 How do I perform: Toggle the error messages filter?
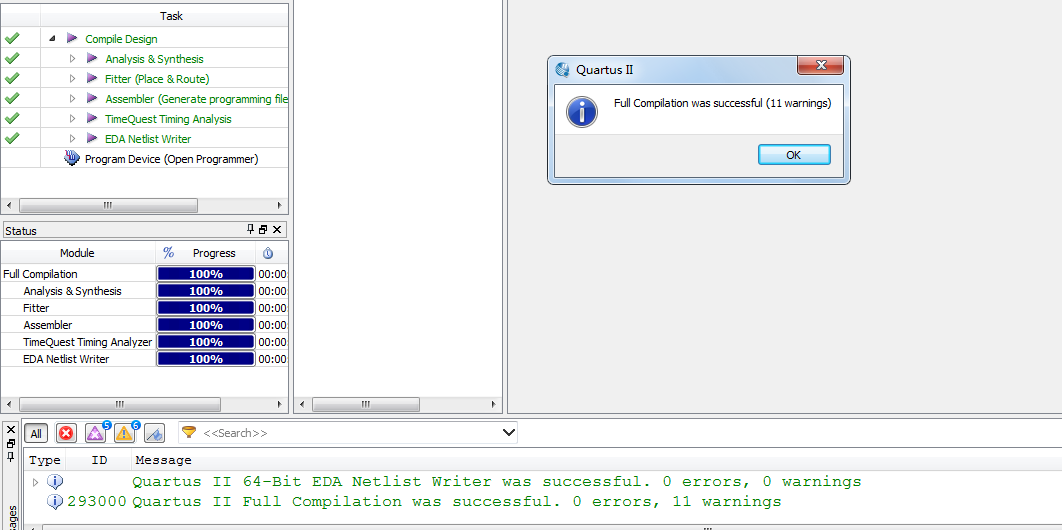tap(66, 433)
